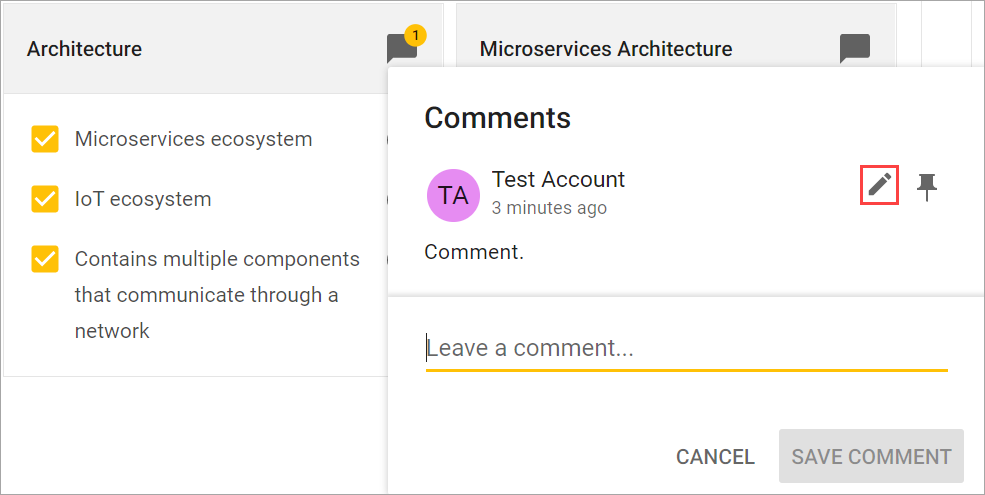Viewport: 985px width, 495px height.
Task: Select the Microservices Architecture card title
Action: [x=606, y=49]
